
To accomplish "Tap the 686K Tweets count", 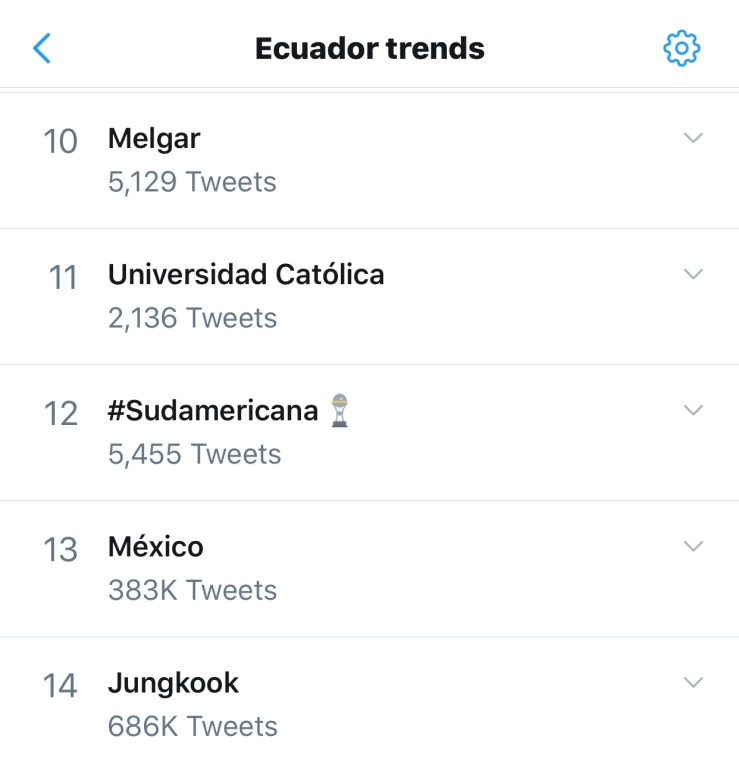I will coord(192,726).
